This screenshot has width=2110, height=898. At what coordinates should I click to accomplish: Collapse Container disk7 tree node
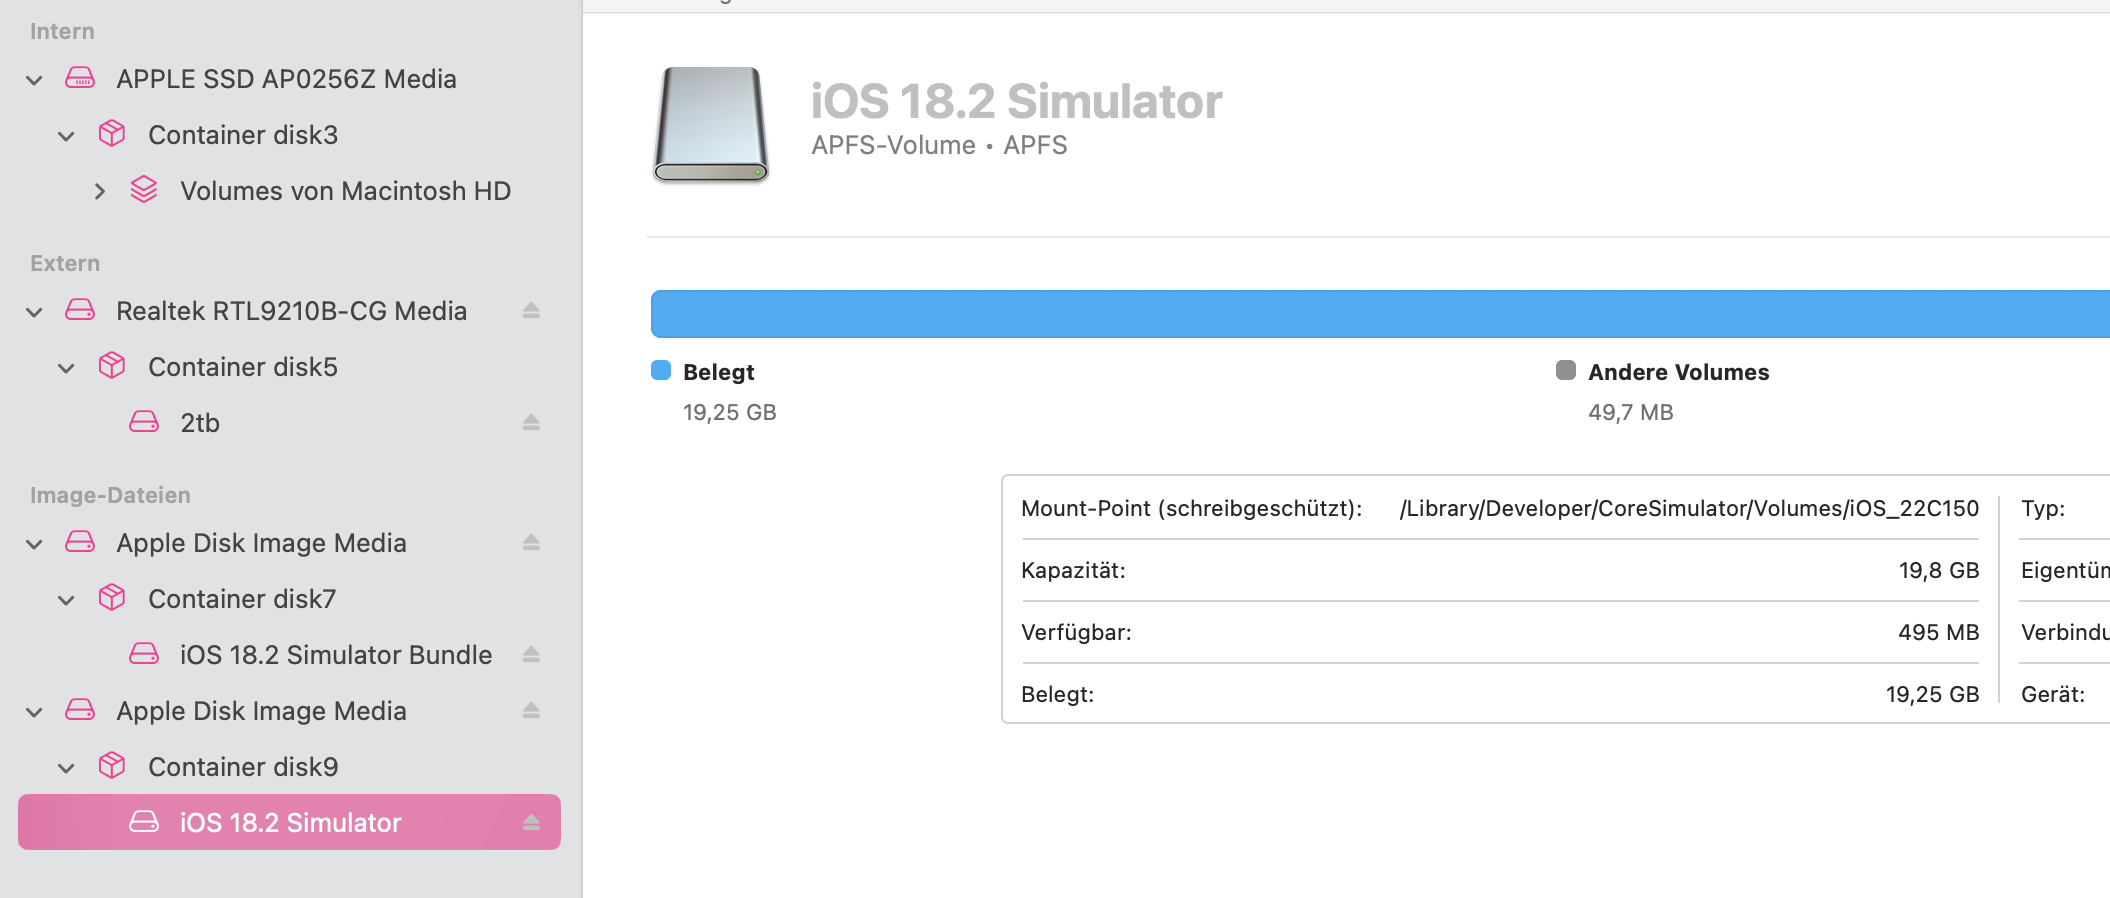(x=67, y=600)
